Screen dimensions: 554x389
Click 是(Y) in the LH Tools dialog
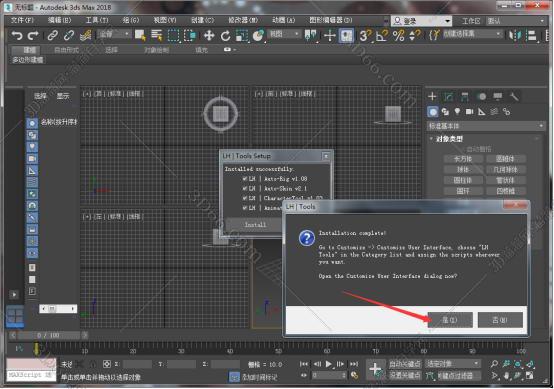click(x=450, y=320)
